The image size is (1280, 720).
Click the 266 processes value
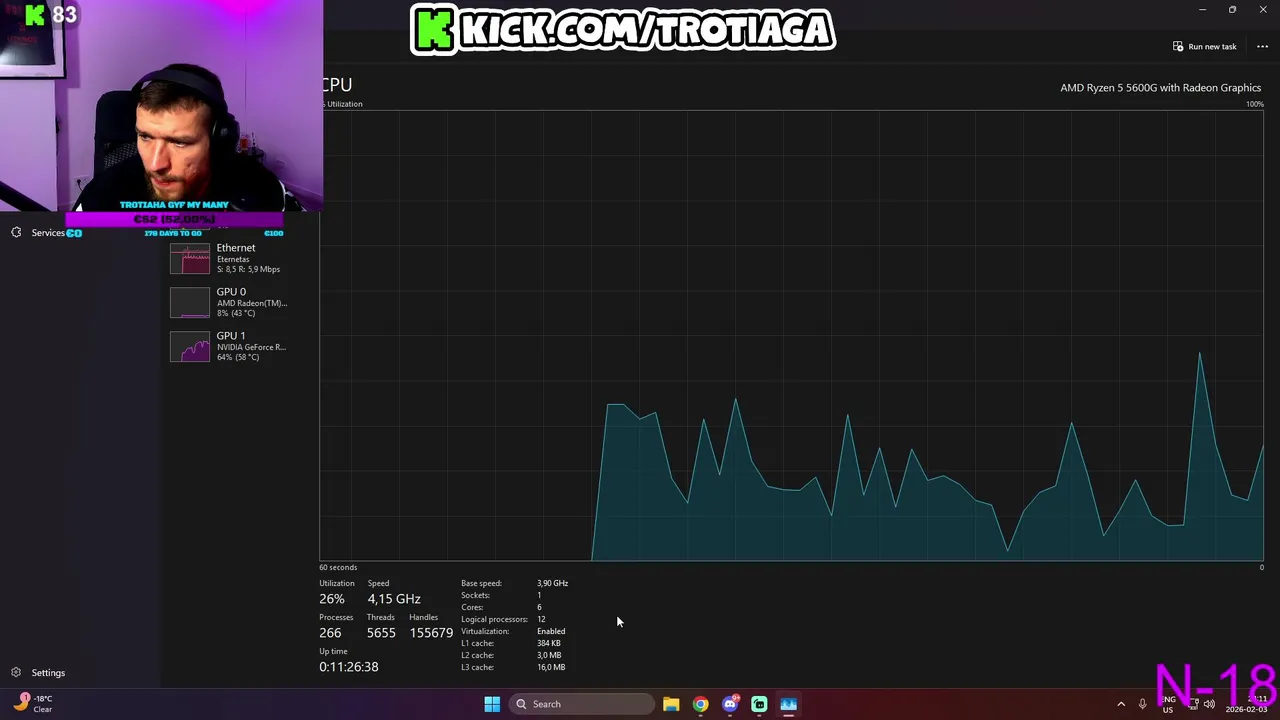point(330,633)
